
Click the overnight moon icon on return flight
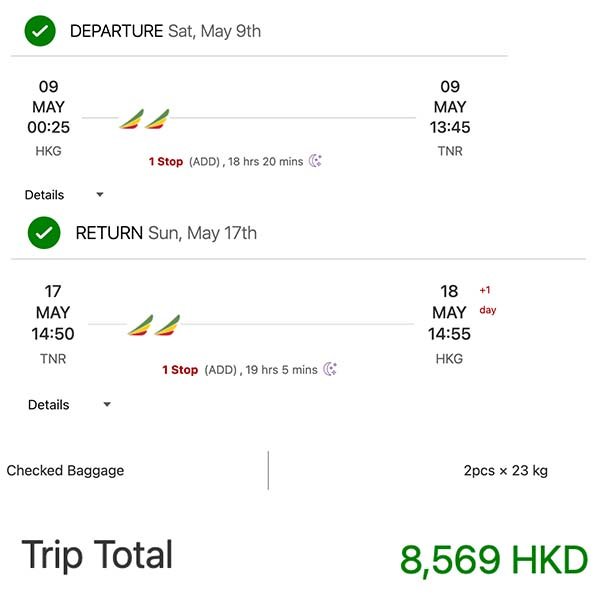(330, 369)
